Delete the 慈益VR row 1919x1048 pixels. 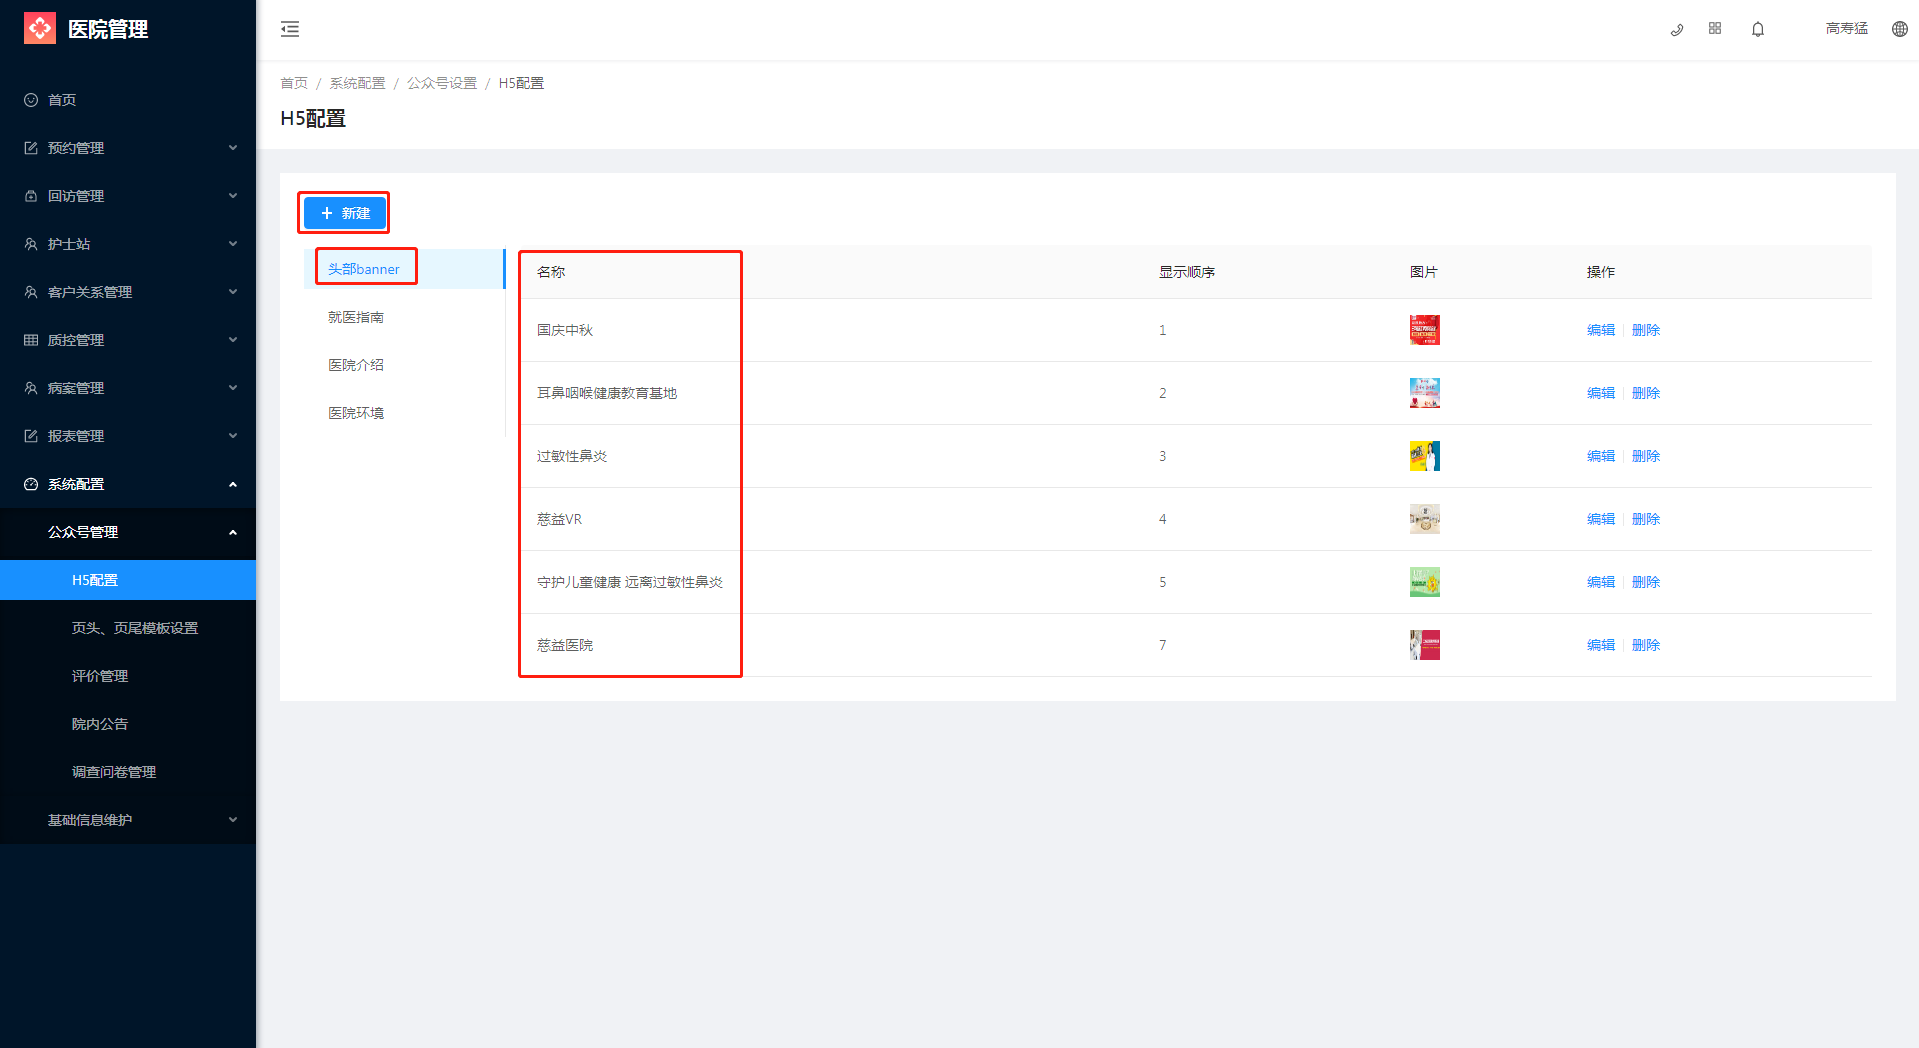[x=1645, y=519]
